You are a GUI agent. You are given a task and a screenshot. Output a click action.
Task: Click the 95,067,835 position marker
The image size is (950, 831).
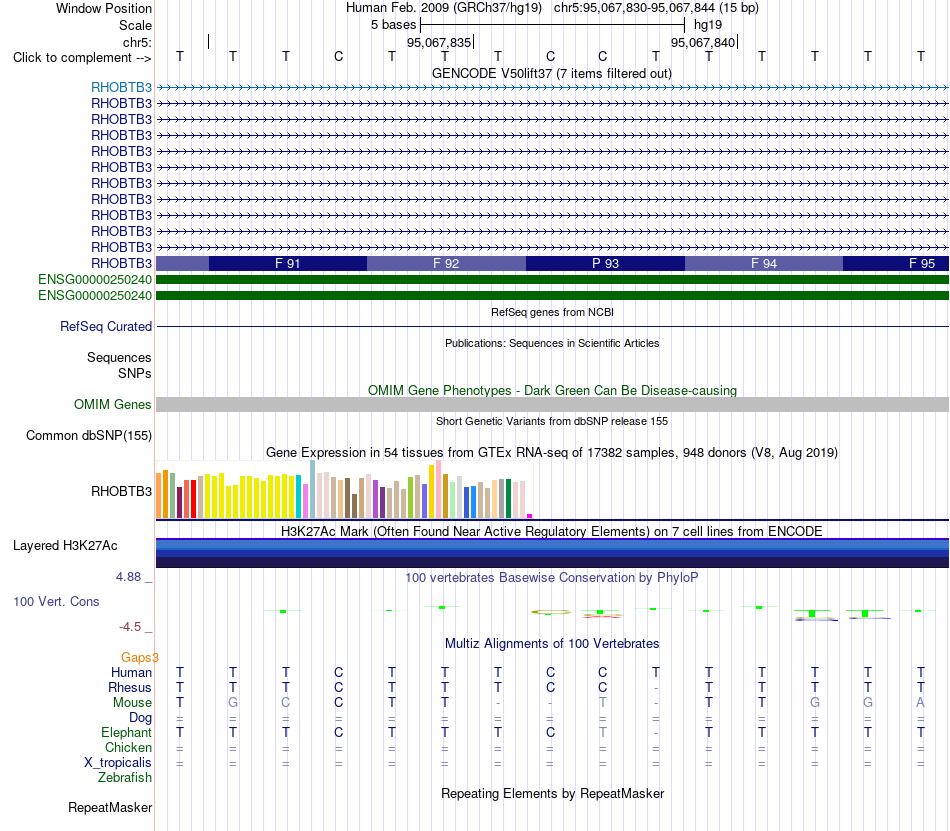(x=439, y=42)
